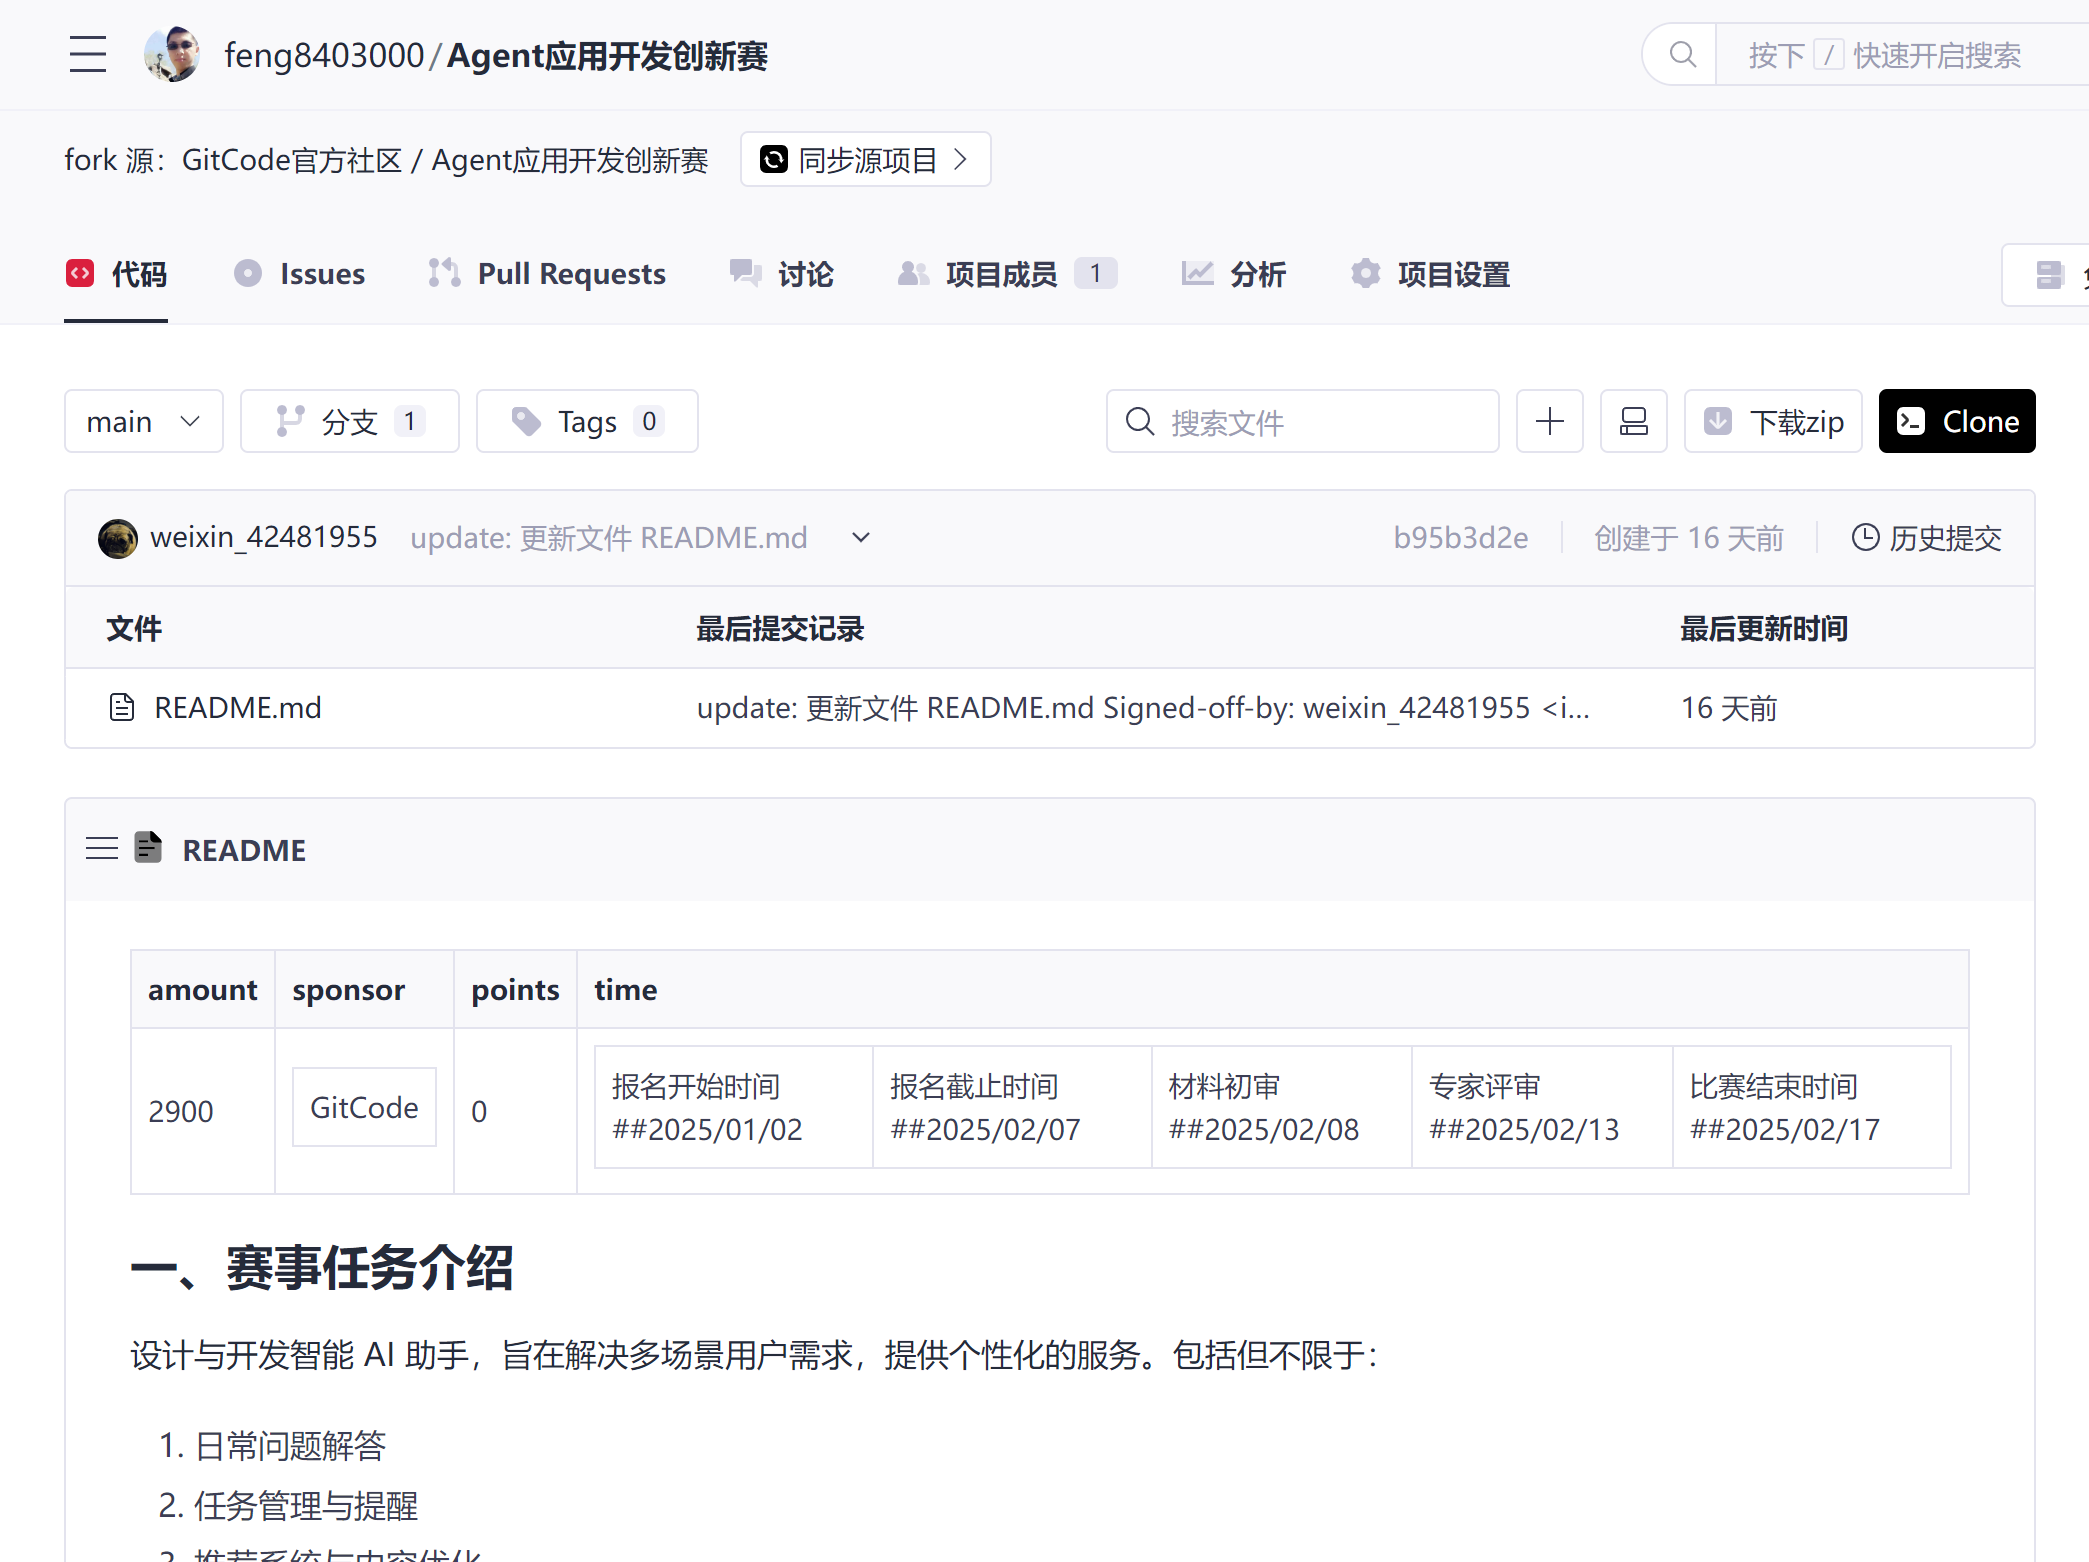Open the Pull Requests tab
The height and width of the screenshot is (1562, 2089).
(x=547, y=274)
